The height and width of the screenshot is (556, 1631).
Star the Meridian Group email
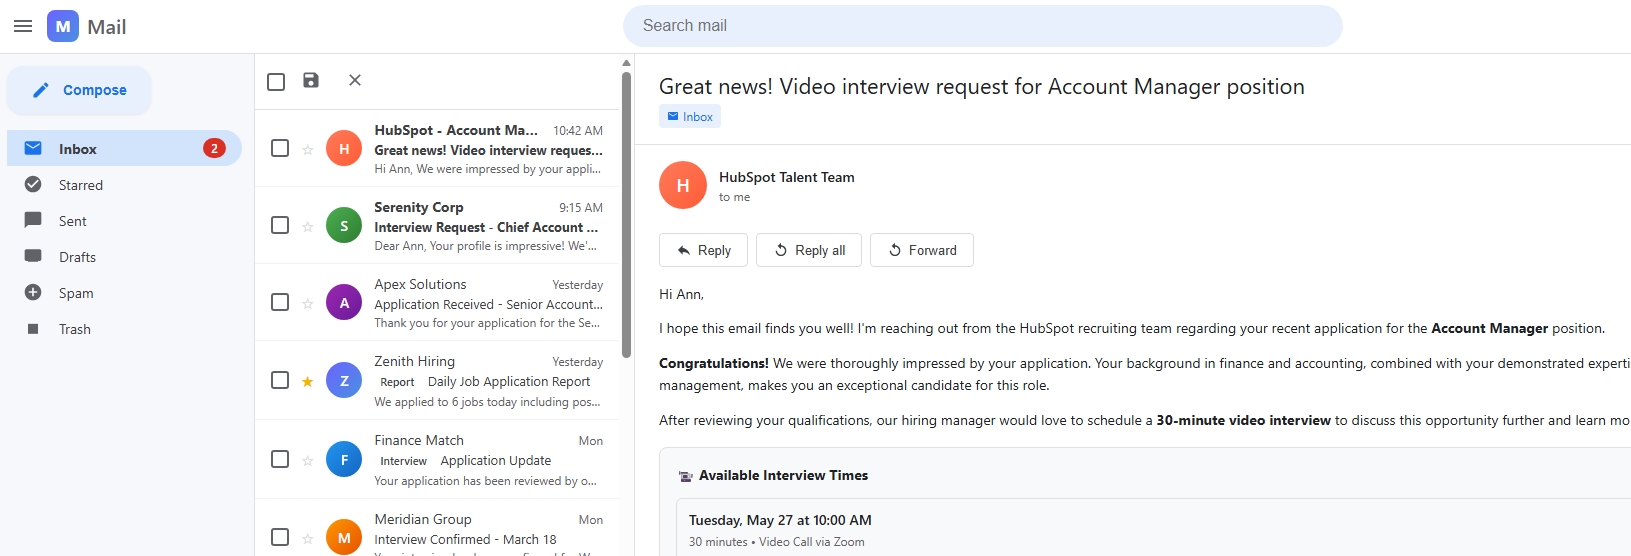pyautogui.click(x=308, y=538)
